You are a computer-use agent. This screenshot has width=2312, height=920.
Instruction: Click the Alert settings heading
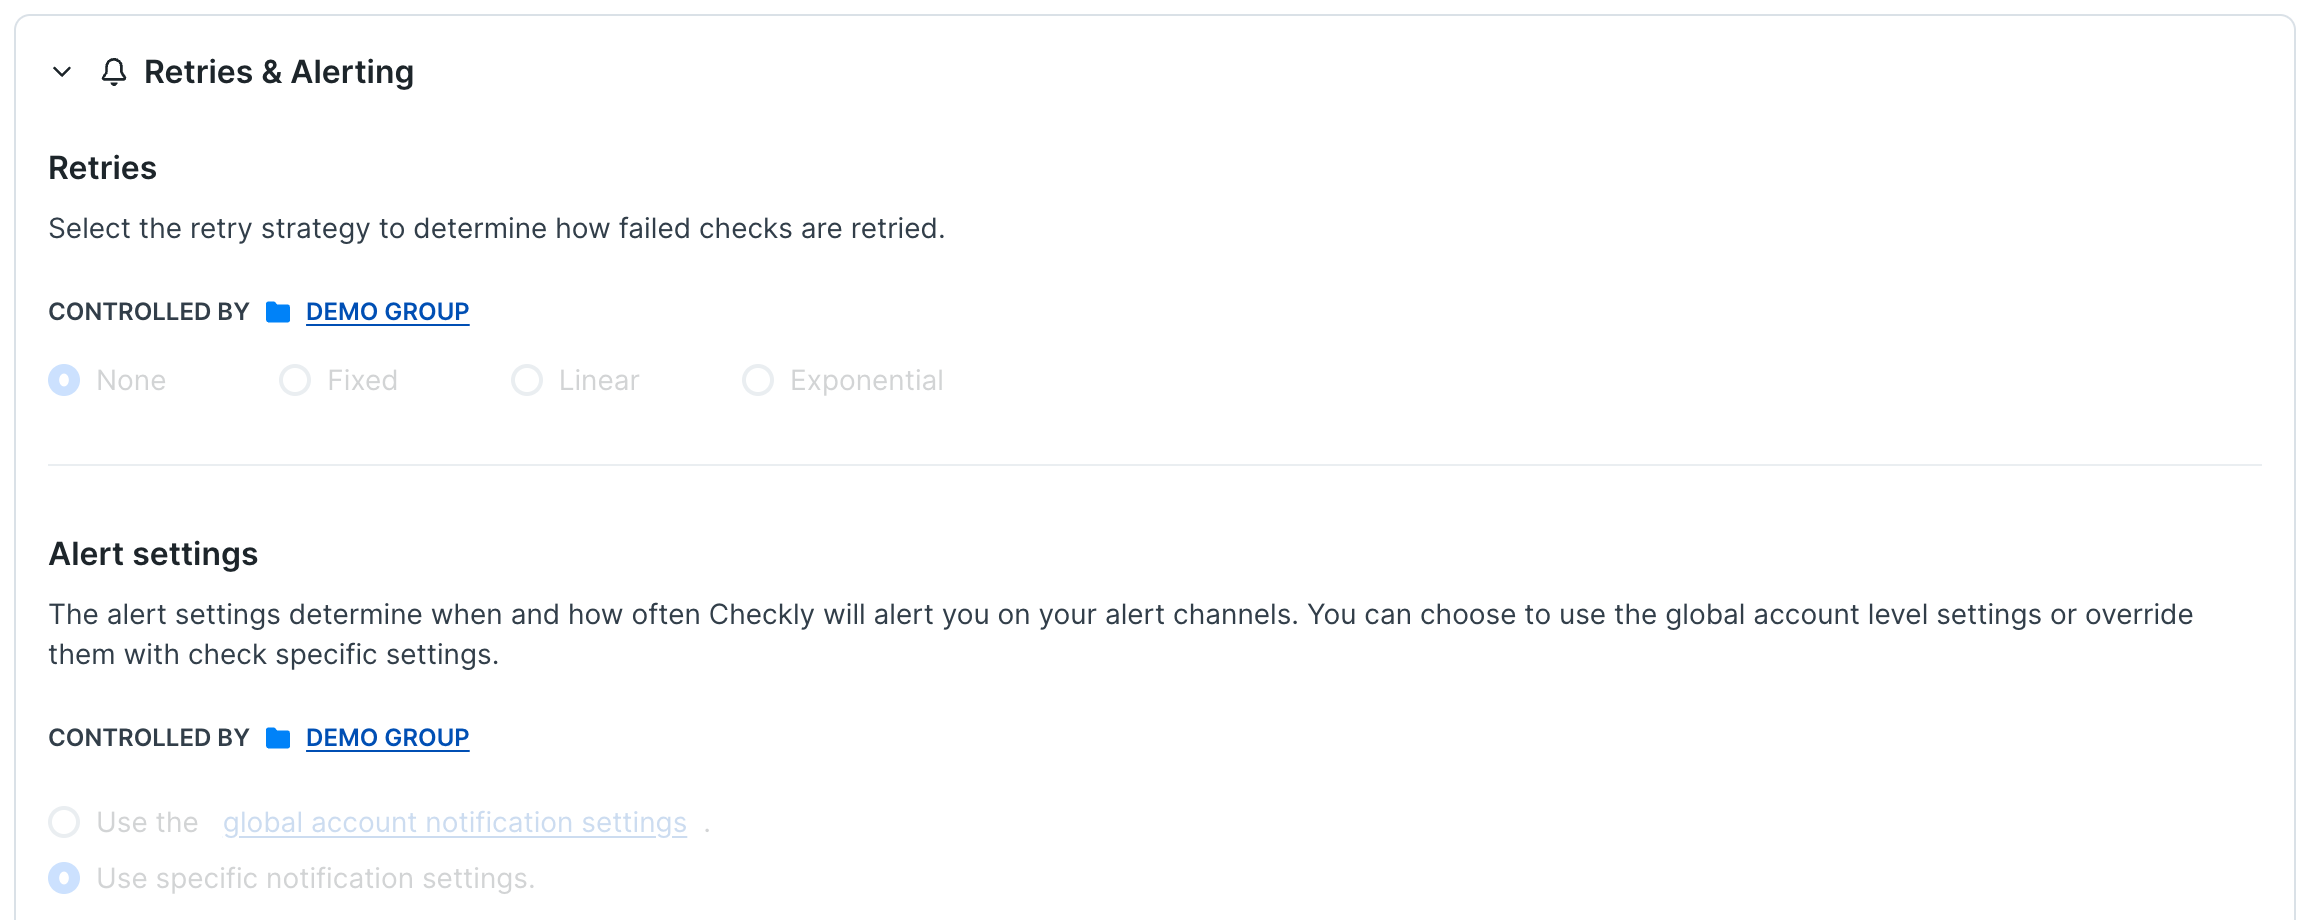[x=153, y=553]
